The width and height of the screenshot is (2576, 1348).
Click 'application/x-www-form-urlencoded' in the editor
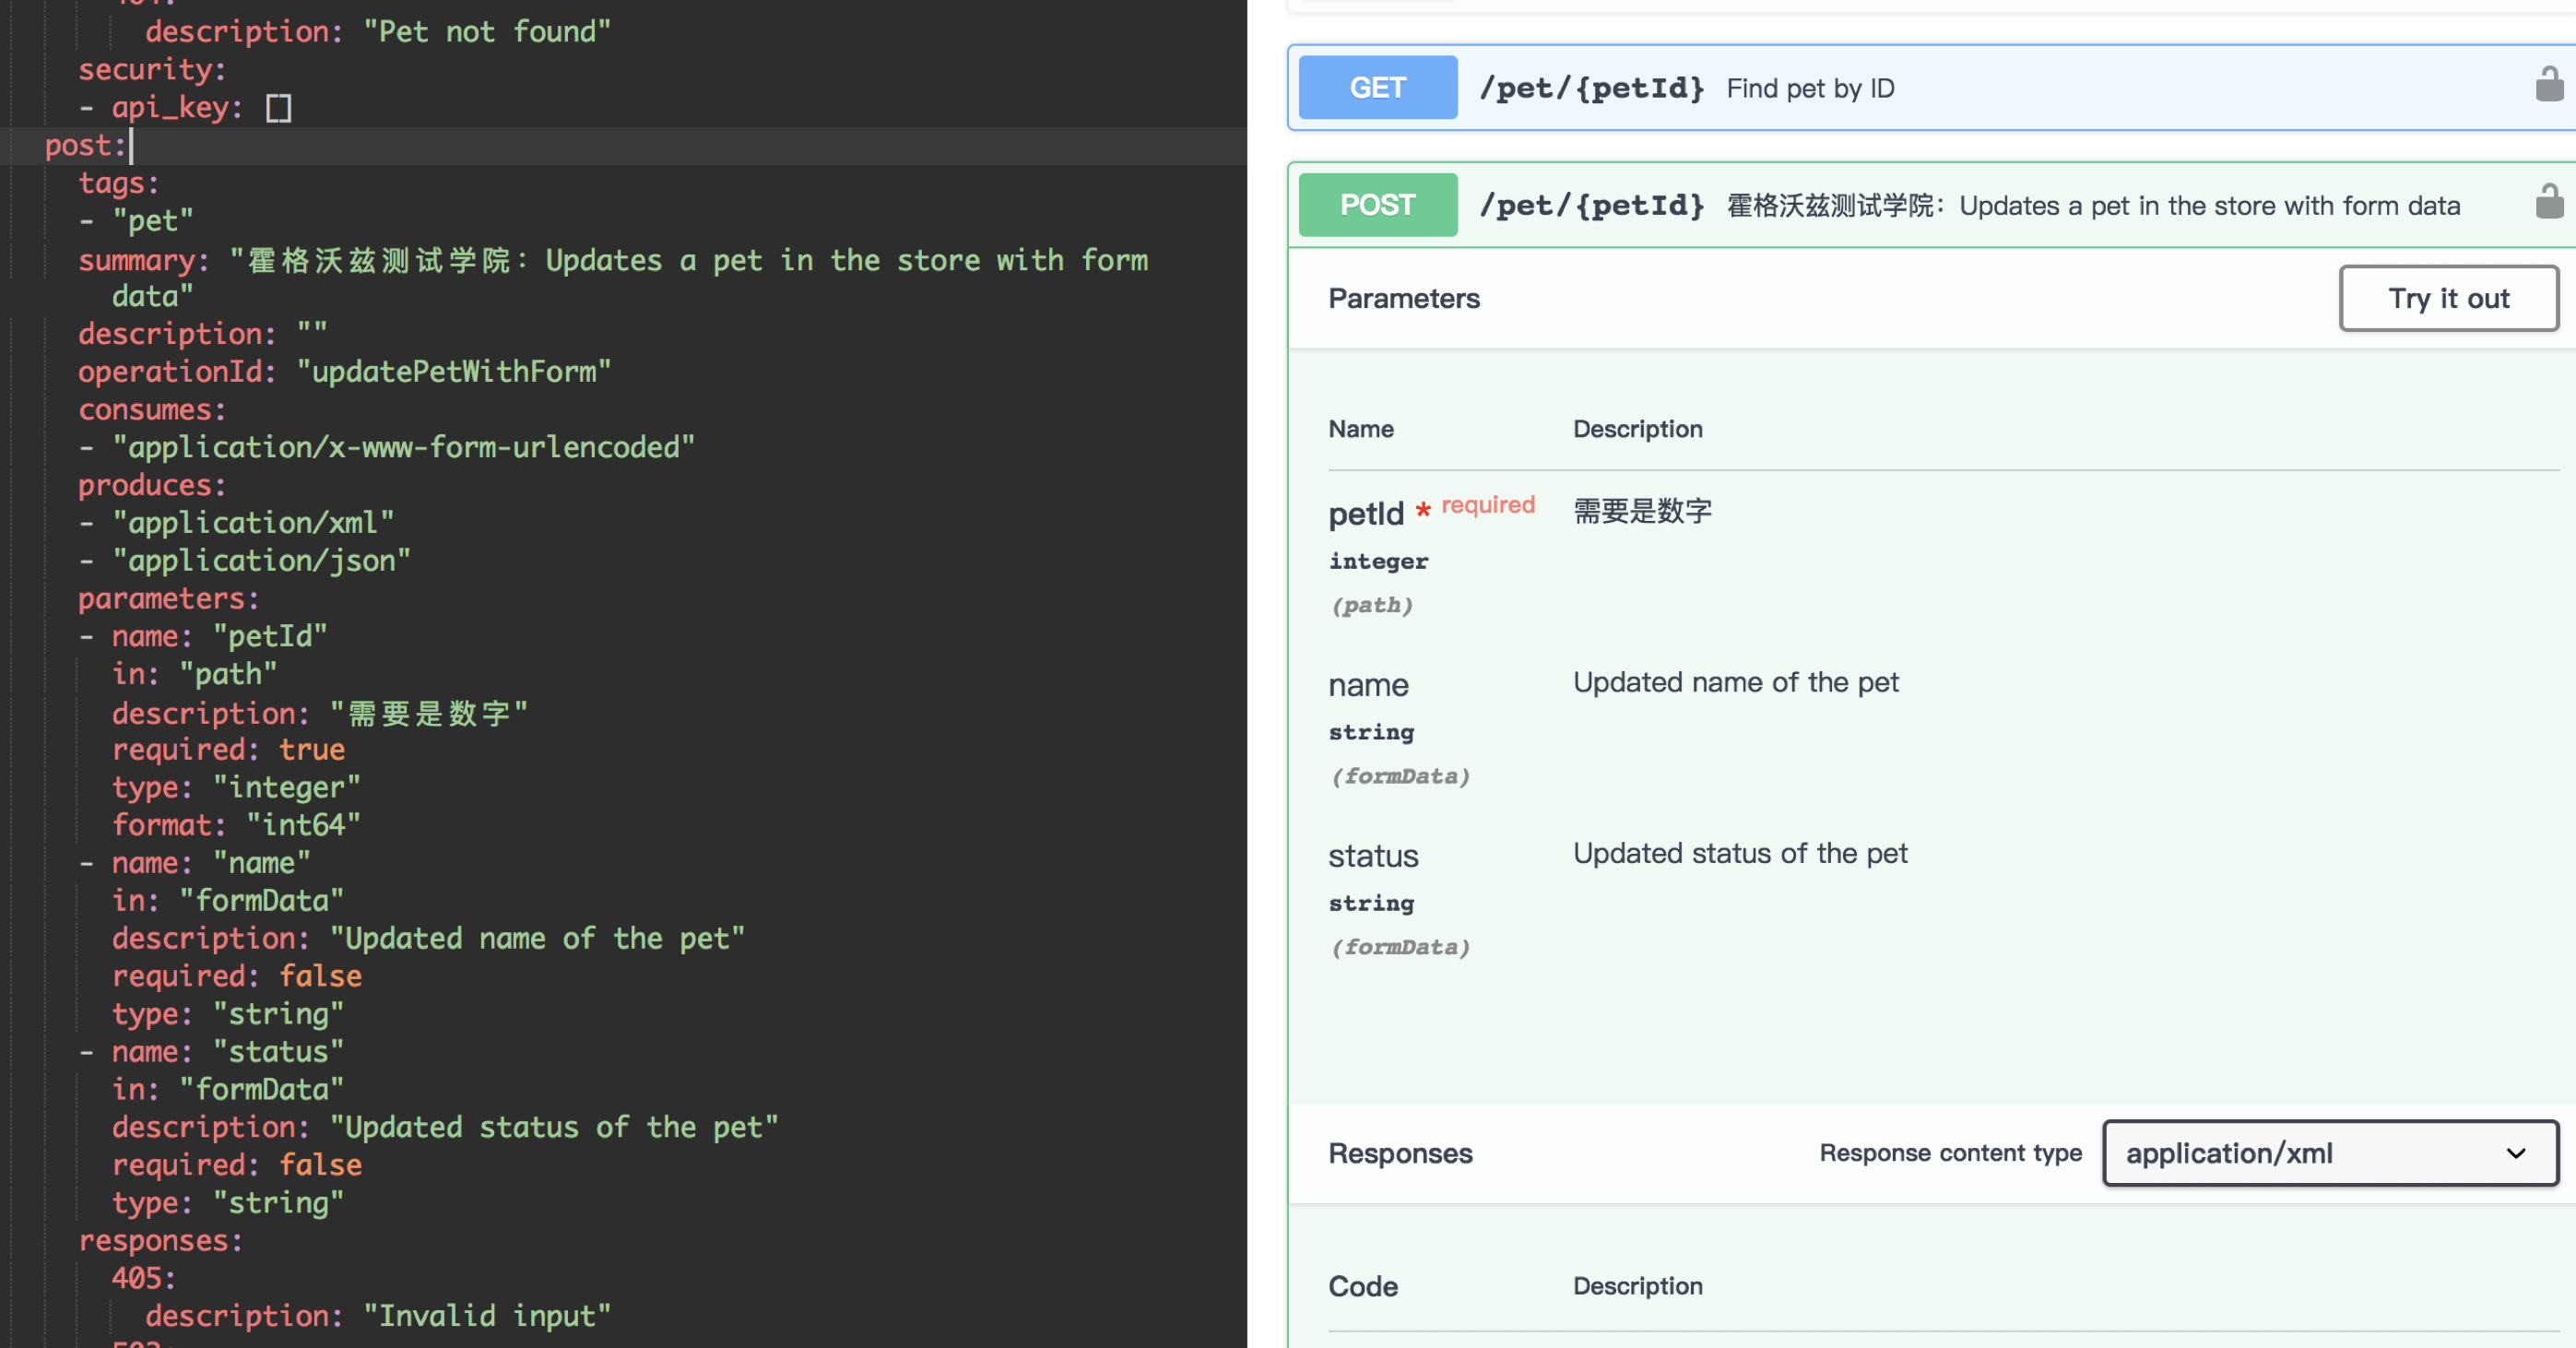click(x=403, y=447)
